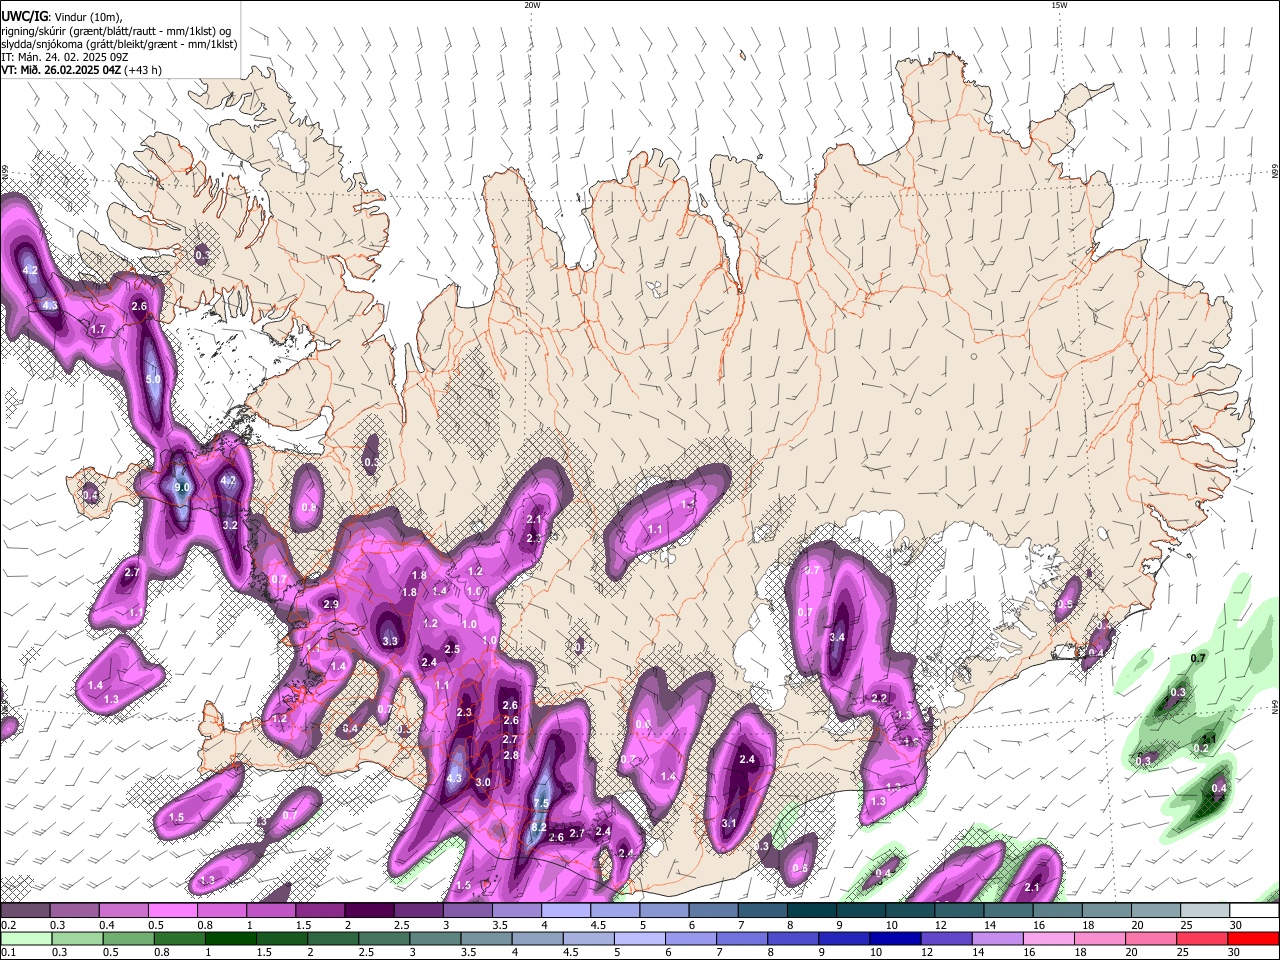Screen dimensions: 1280x960
Task: Click the '5.0' precipitation value on the map
Action: point(153,380)
